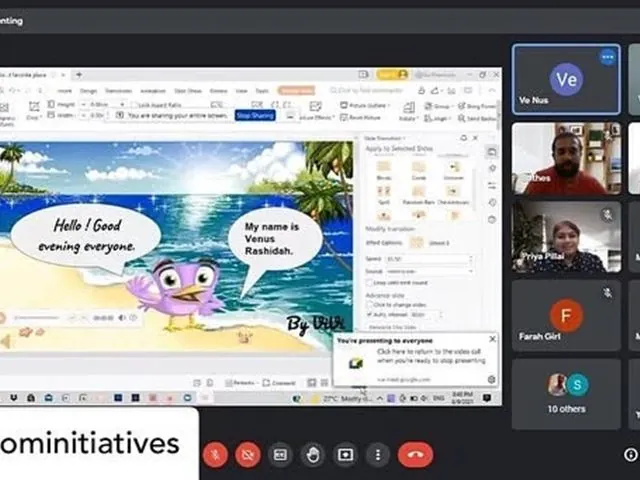Click Reset Picture button
This screenshot has width=640, height=480.
click(360, 118)
